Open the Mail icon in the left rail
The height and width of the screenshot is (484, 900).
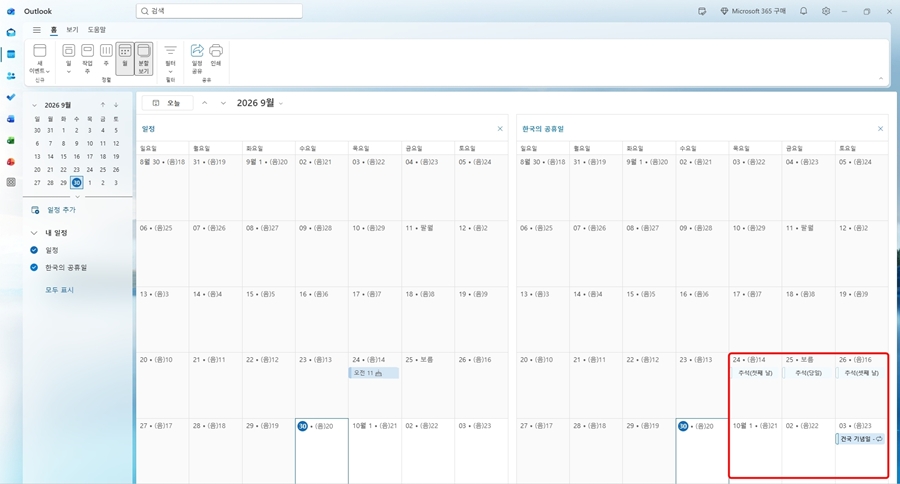tap(11, 33)
